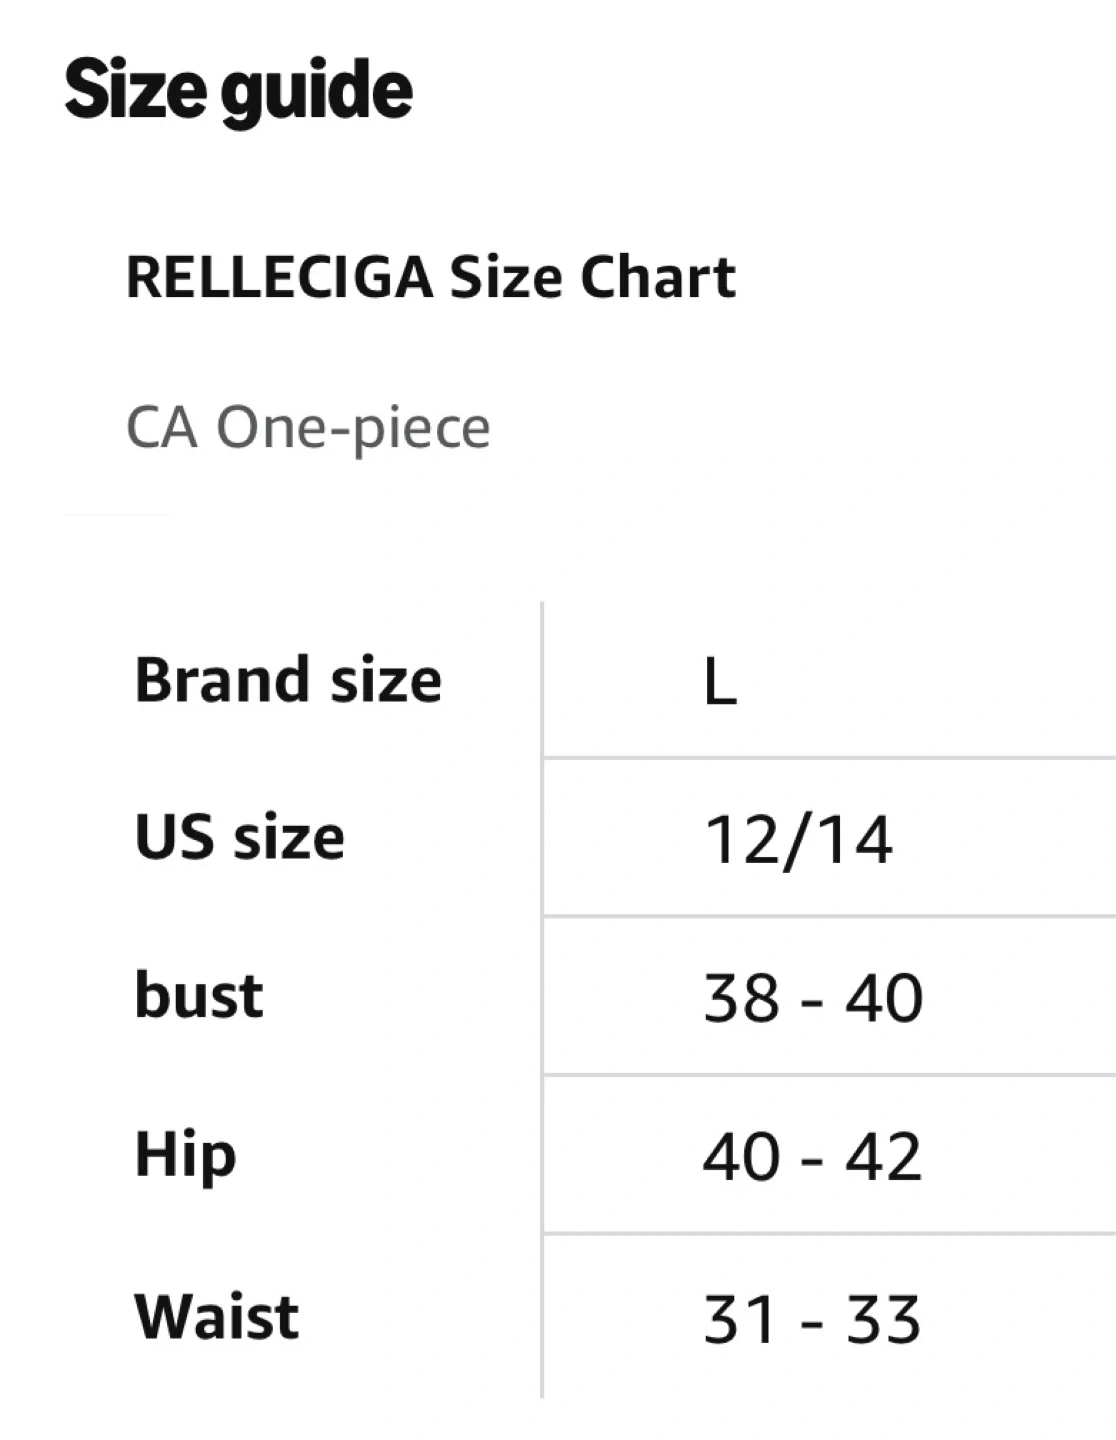Click the Size guide heading
This screenshot has width=1116, height=1440.
click(238, 92)
